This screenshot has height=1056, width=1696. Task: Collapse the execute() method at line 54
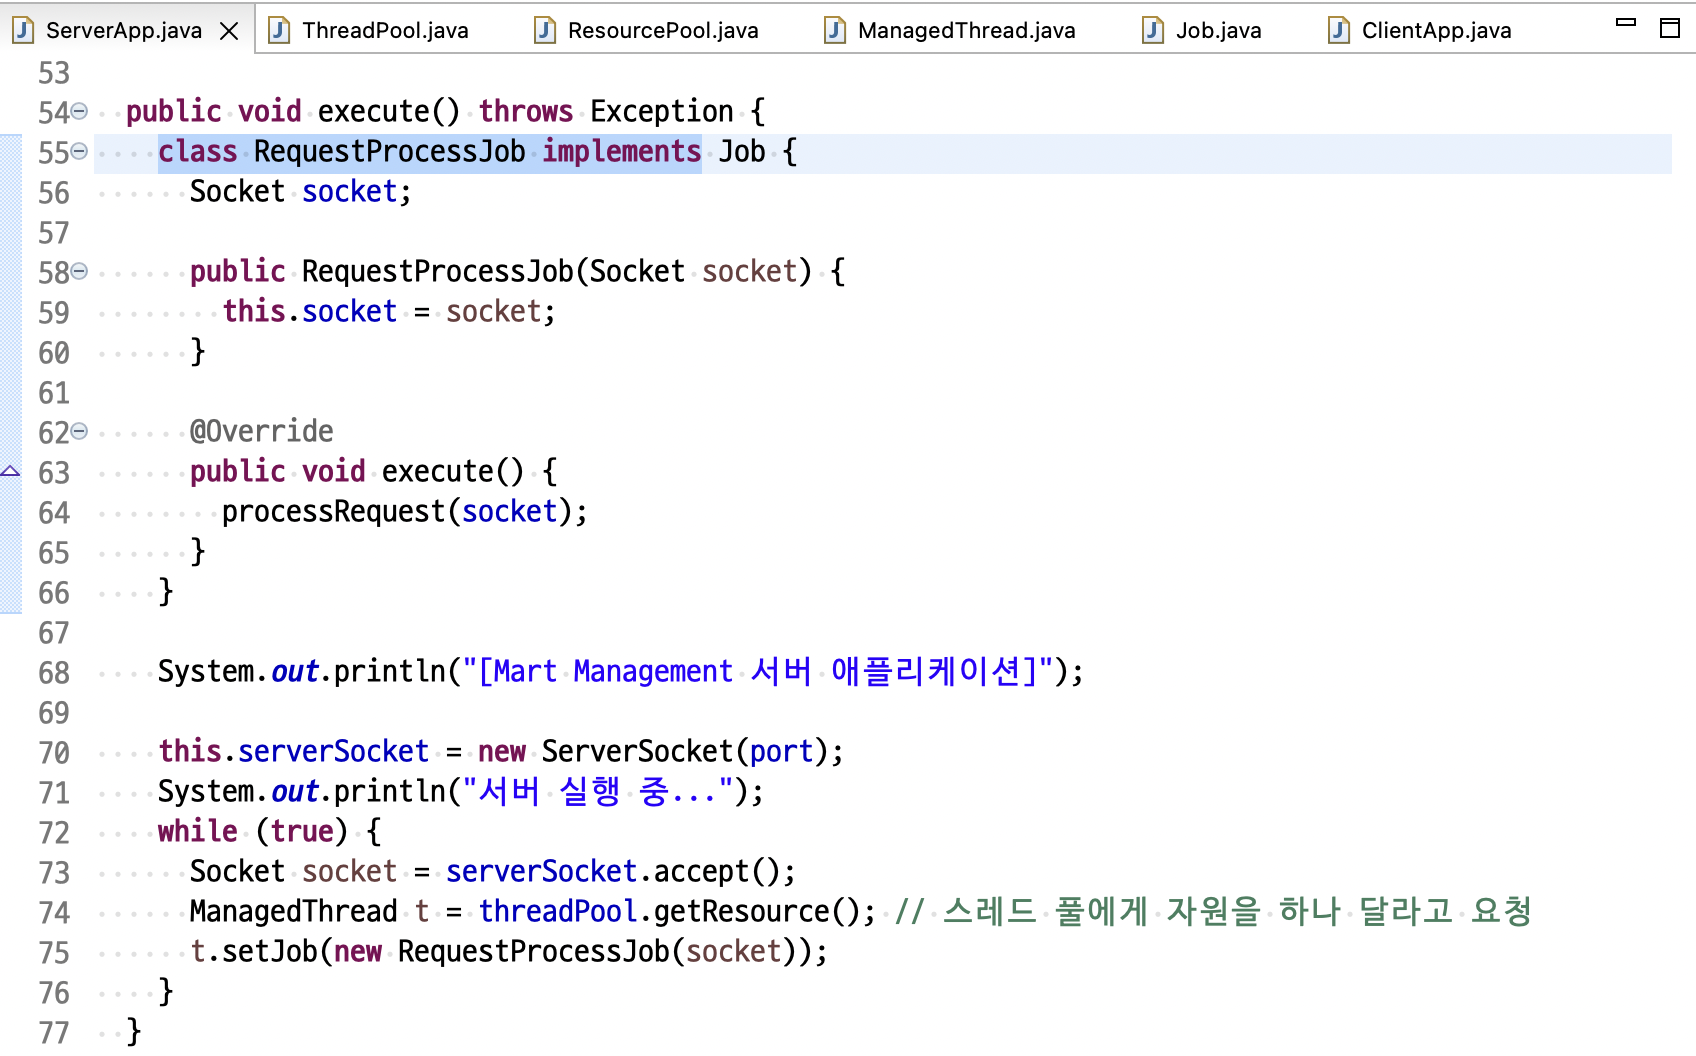(79, 111)
